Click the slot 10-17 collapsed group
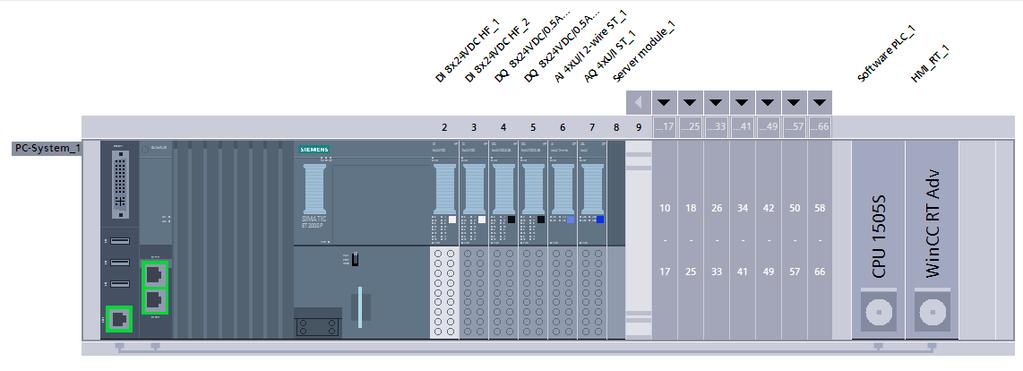 coord(664,239)
